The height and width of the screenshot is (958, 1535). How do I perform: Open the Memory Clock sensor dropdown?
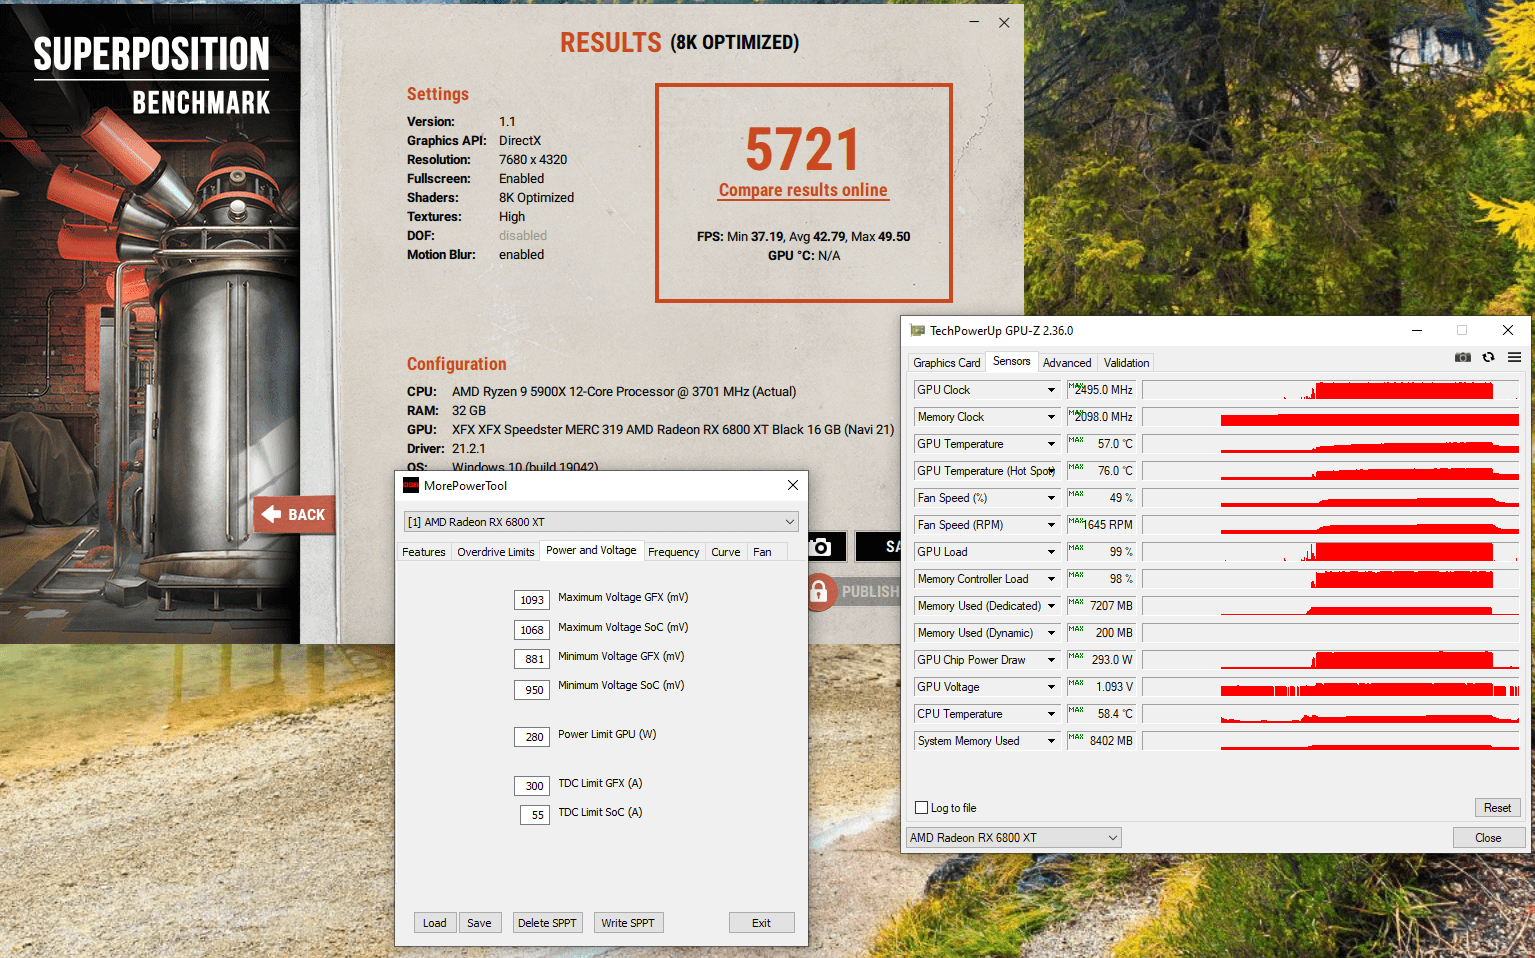[1051, 417]
